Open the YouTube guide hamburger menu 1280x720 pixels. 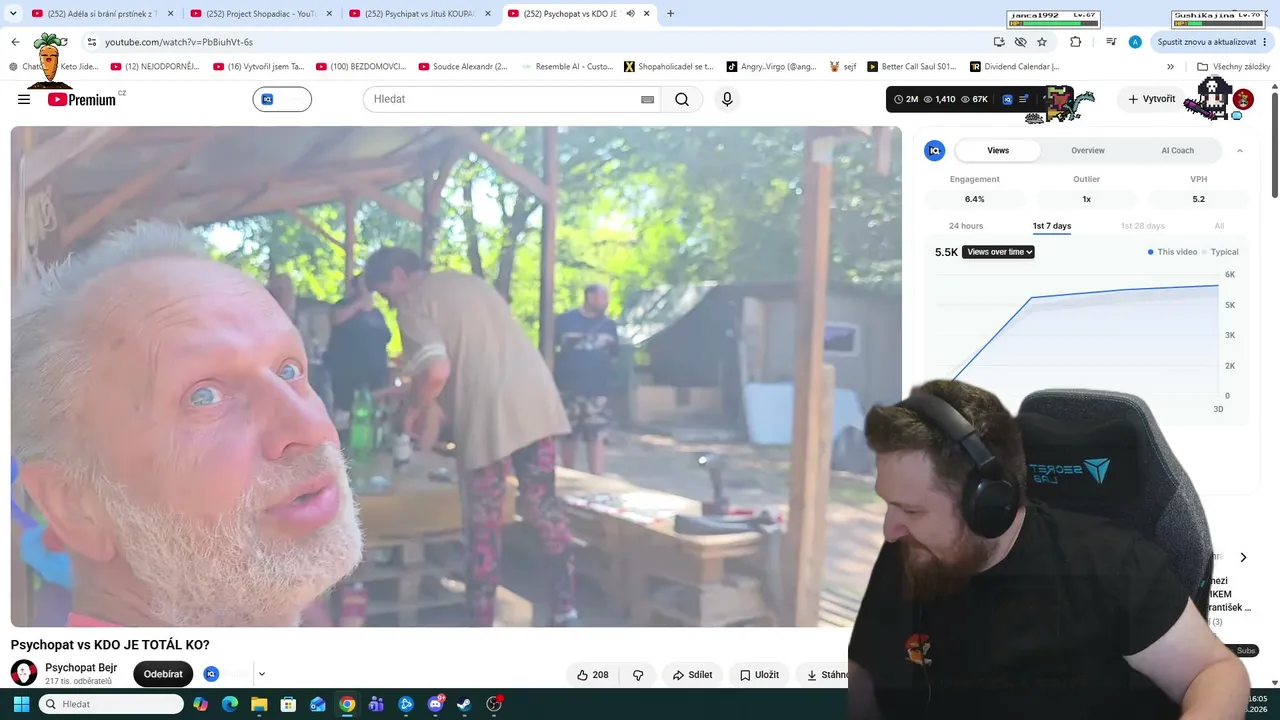pyautogui.click(x=24, y=99)
